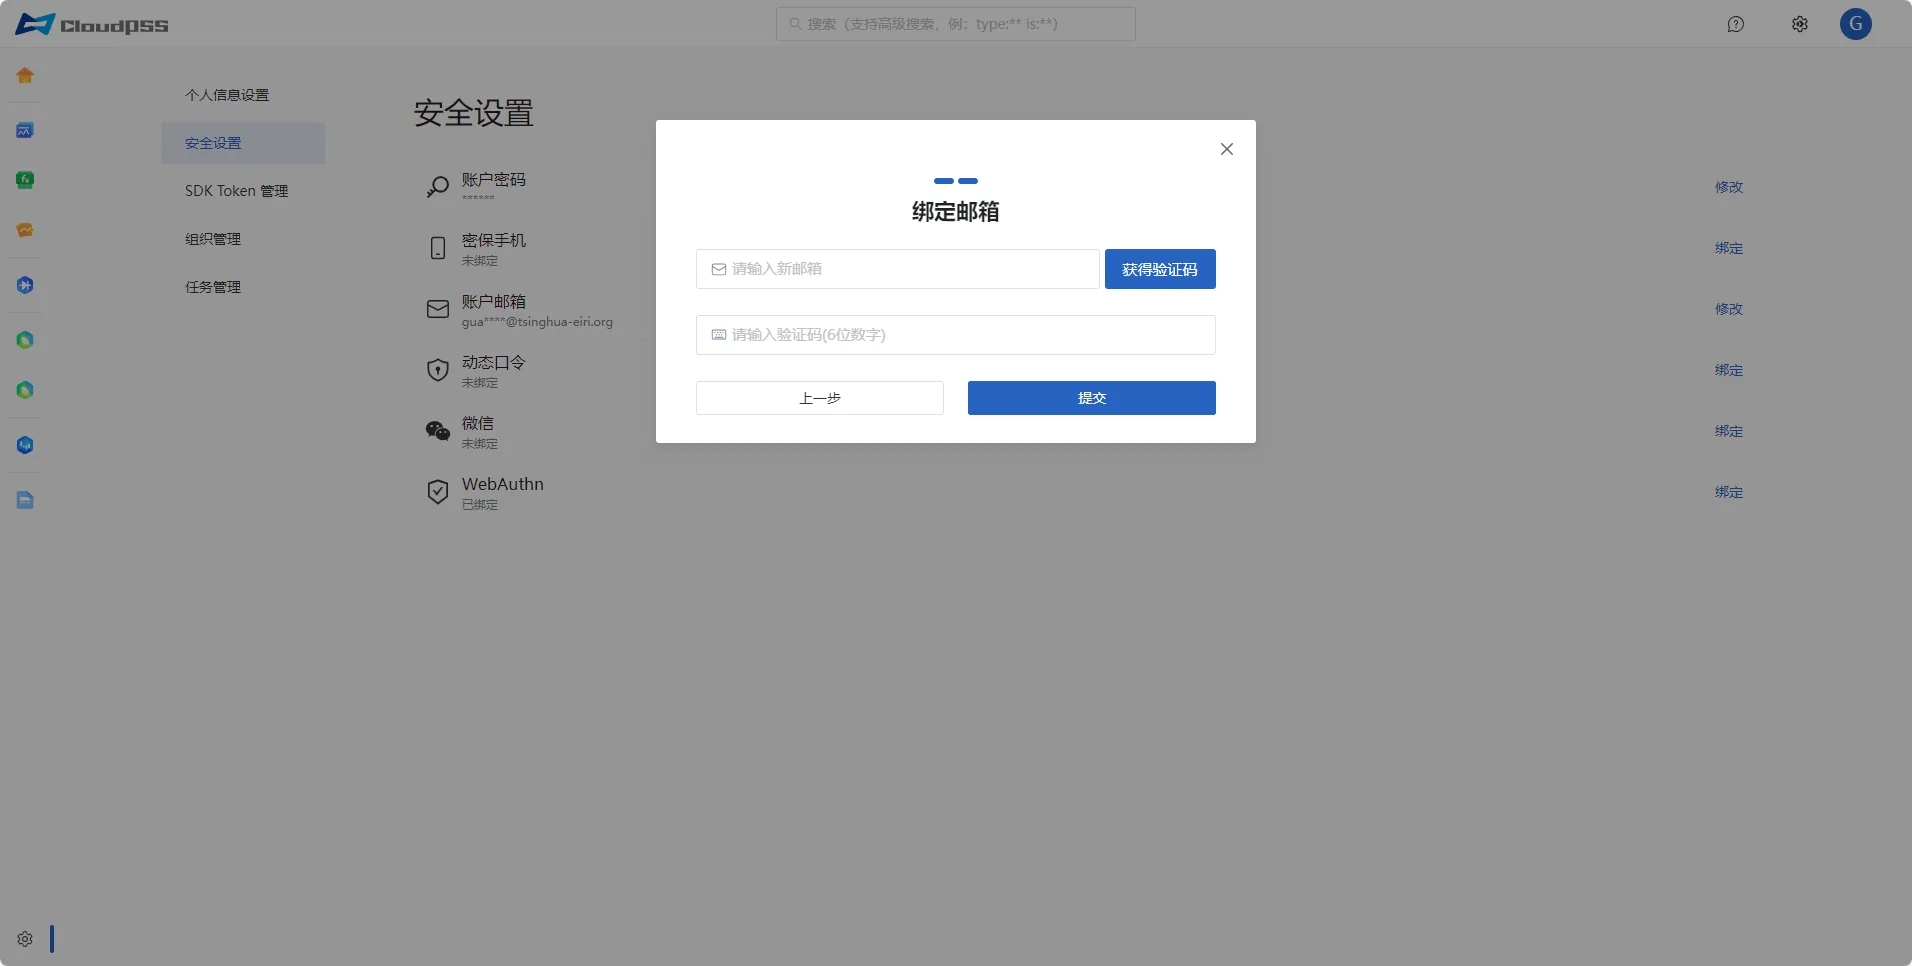Open the light blue document app icon

[25, 500]
